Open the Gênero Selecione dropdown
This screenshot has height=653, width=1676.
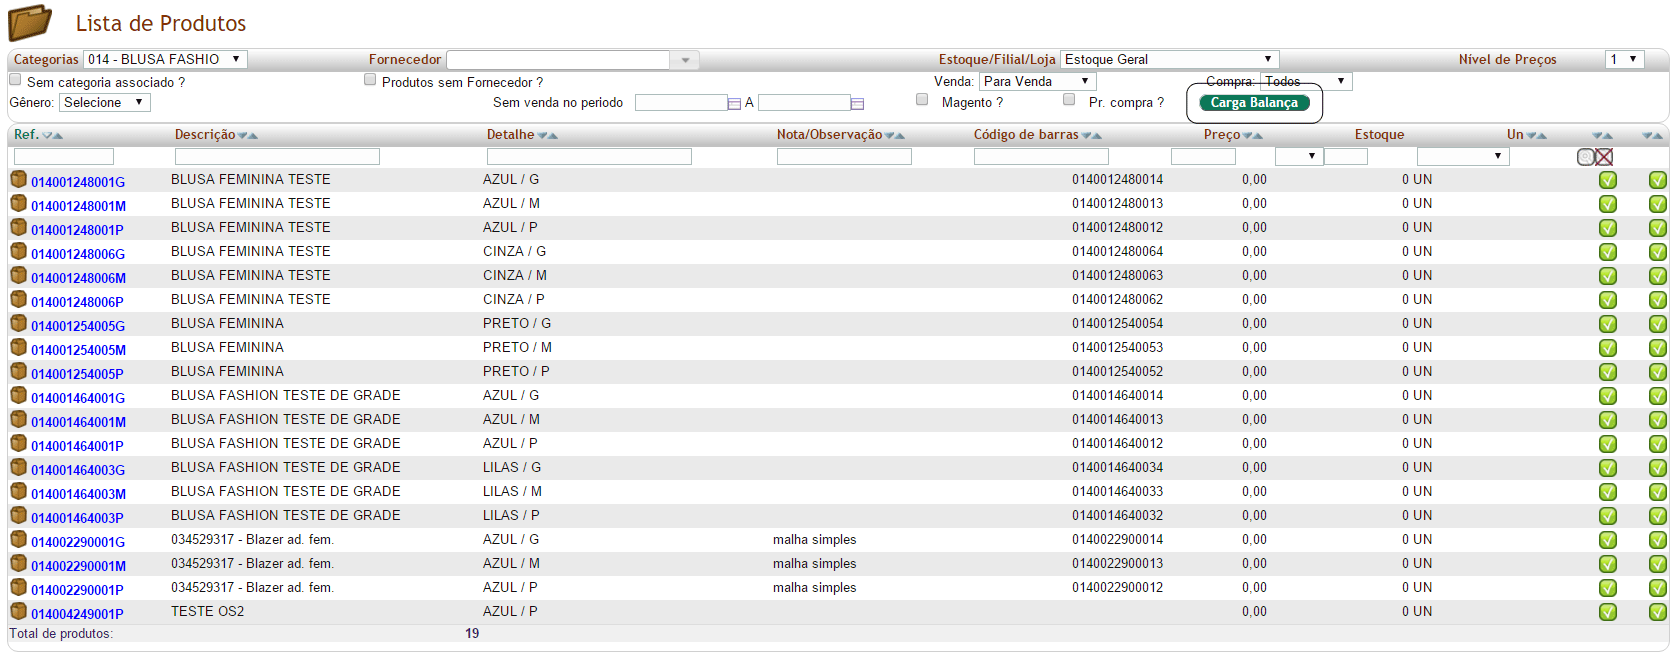[x=105, y=103]
